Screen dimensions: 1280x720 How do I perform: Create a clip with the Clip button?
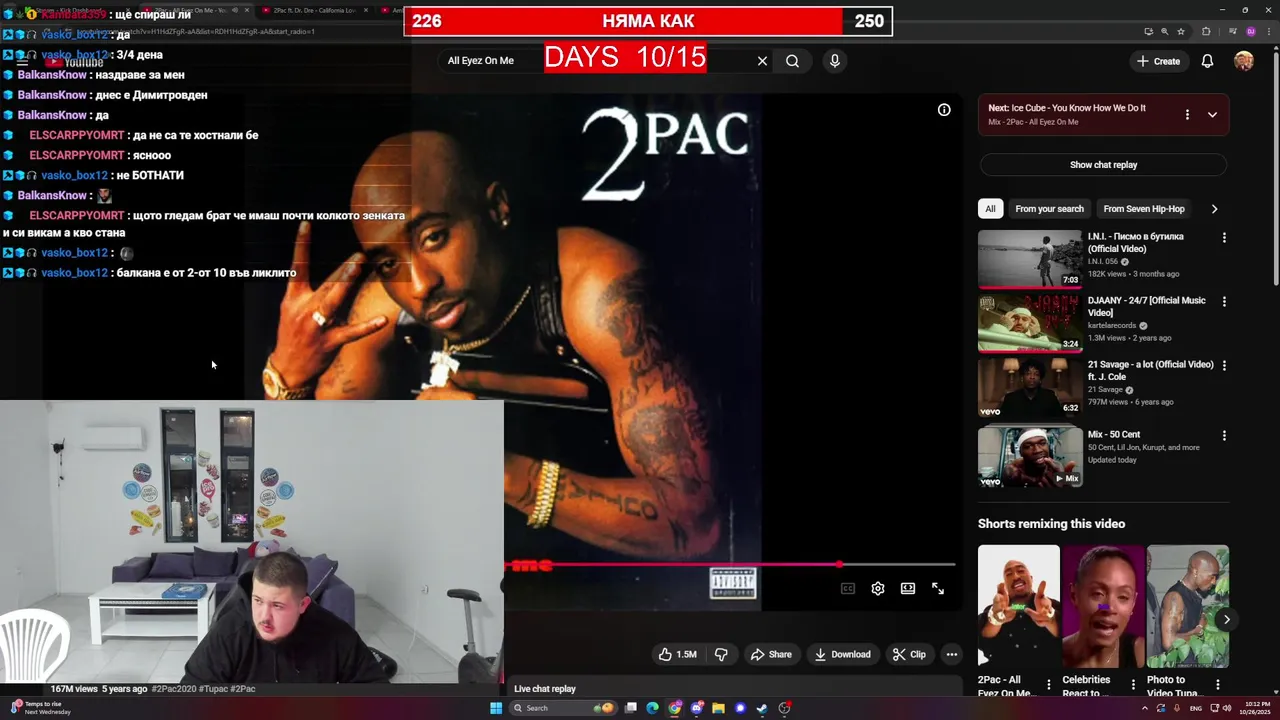coord(909,654)
